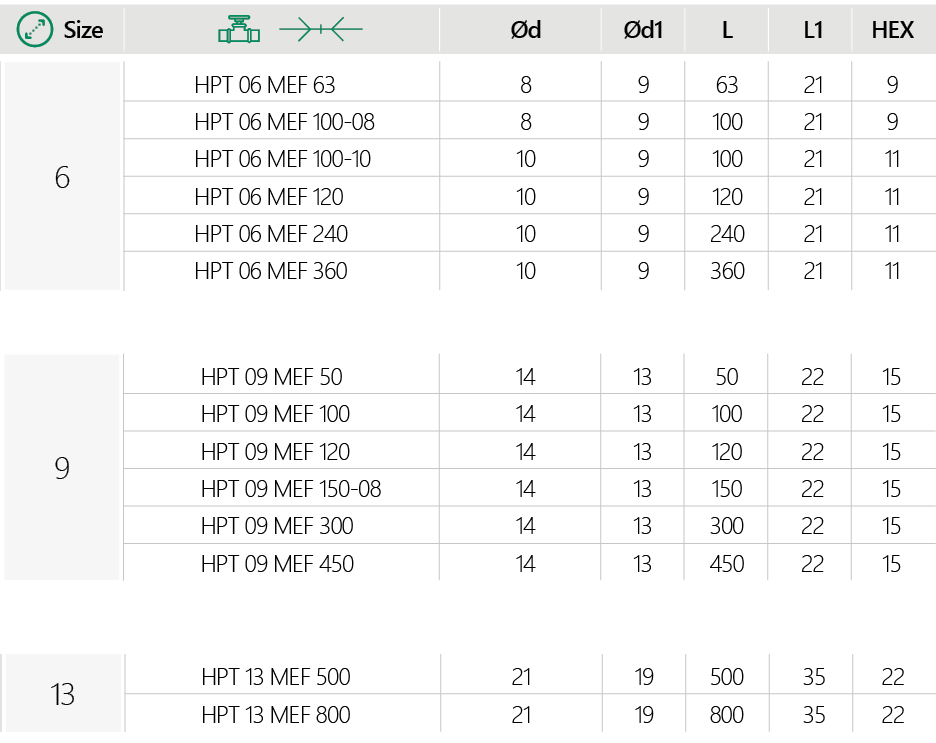
Task: Click the L1 column header
Action: 813,30
